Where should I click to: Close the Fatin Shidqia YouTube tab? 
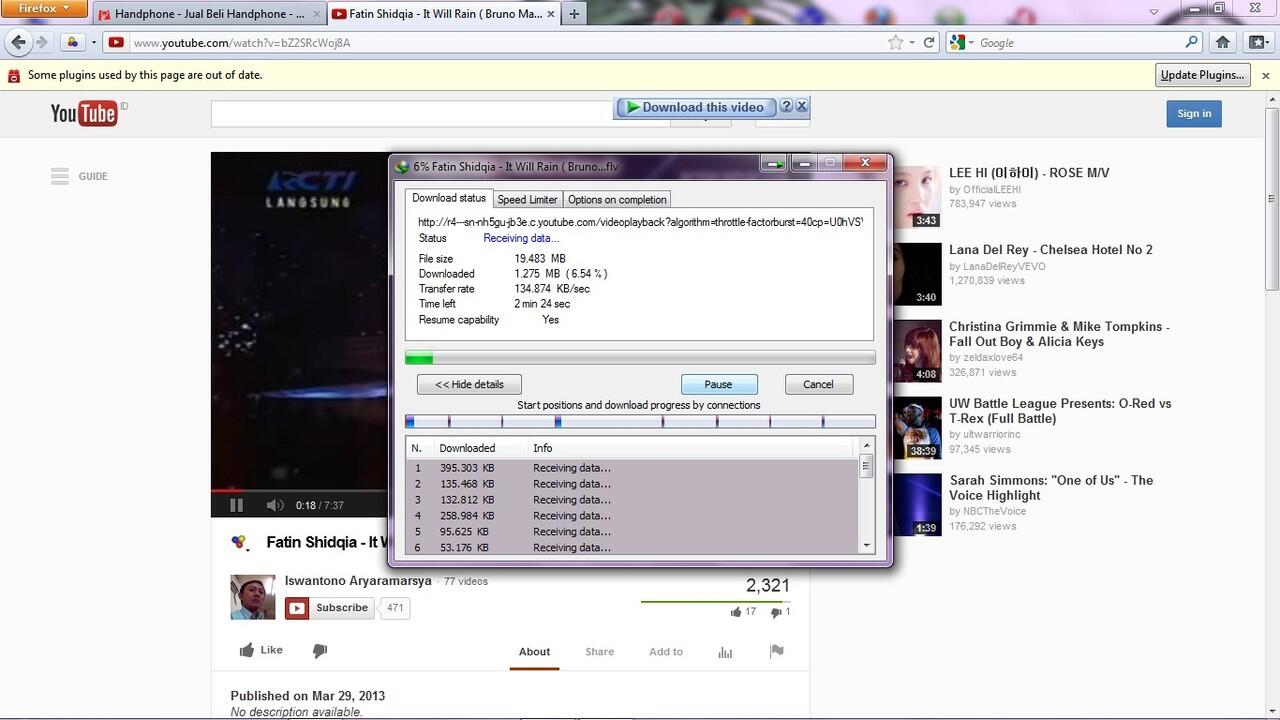tap(550, 14)
